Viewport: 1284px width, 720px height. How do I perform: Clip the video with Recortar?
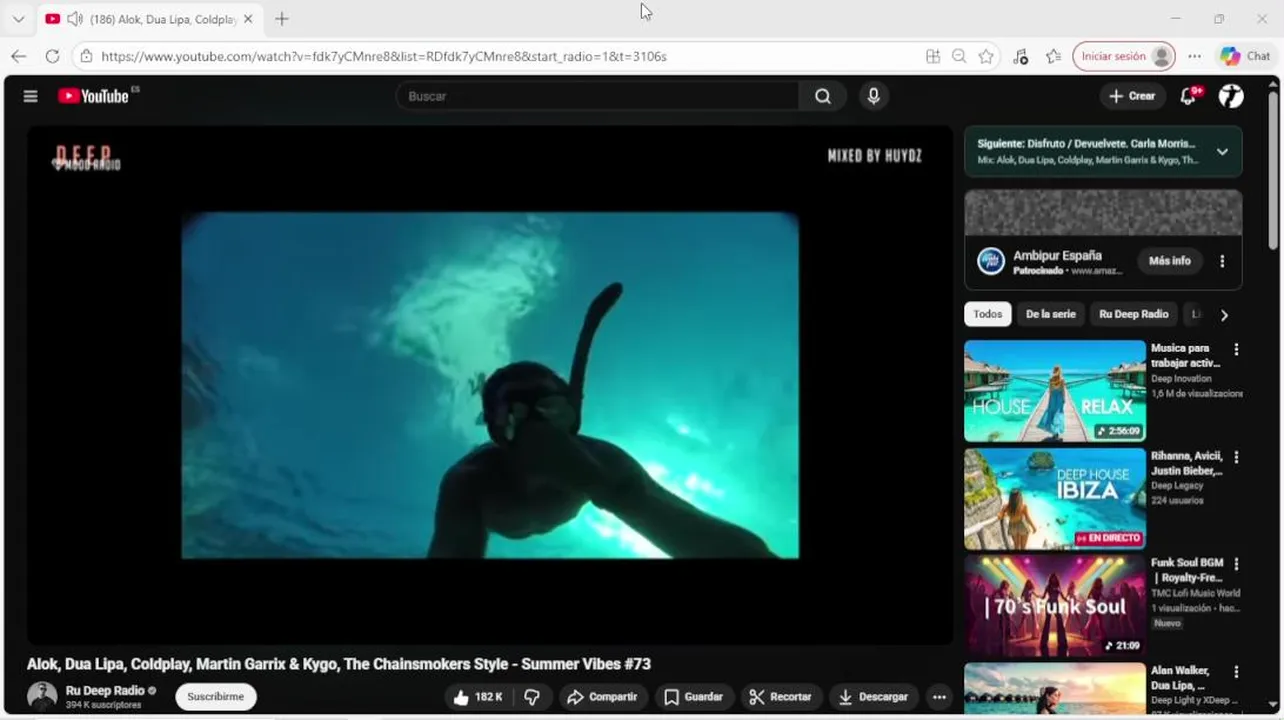coord(780,697)
